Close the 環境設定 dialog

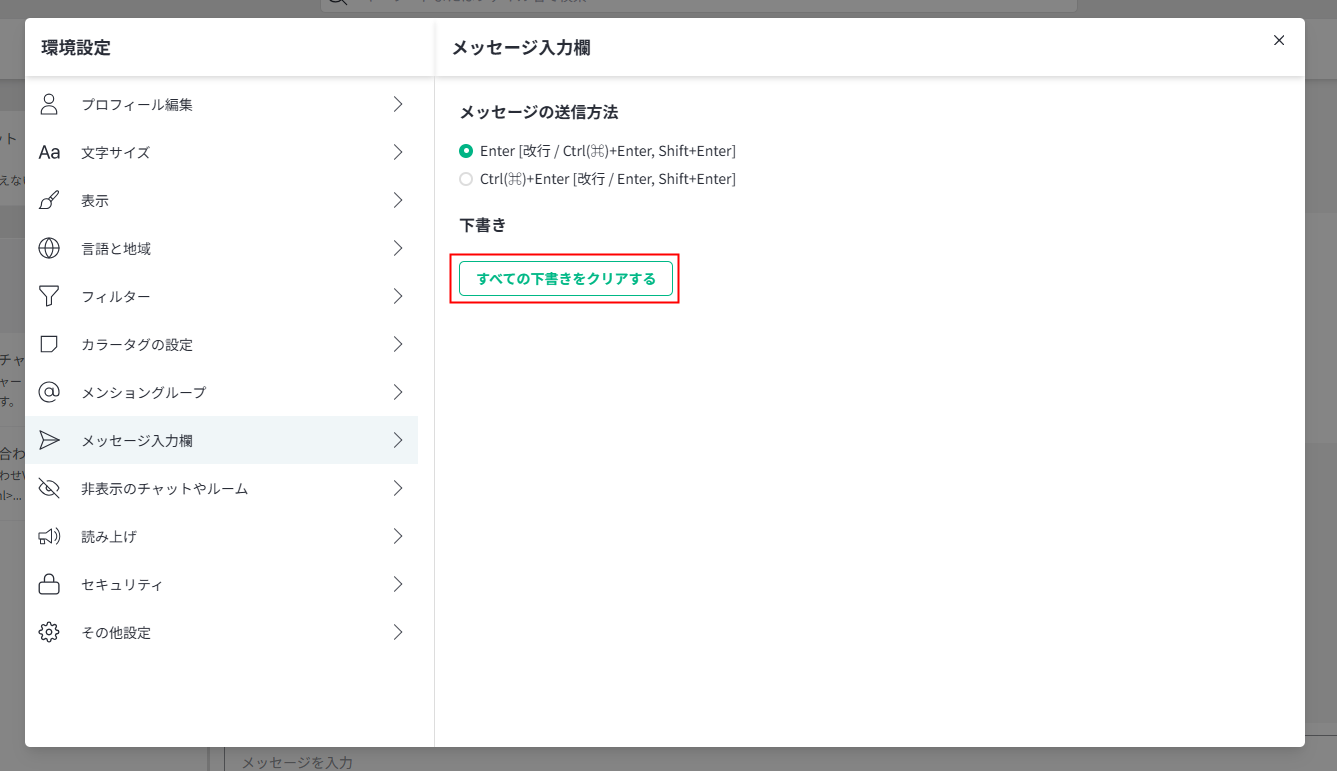click(1279, 40)
